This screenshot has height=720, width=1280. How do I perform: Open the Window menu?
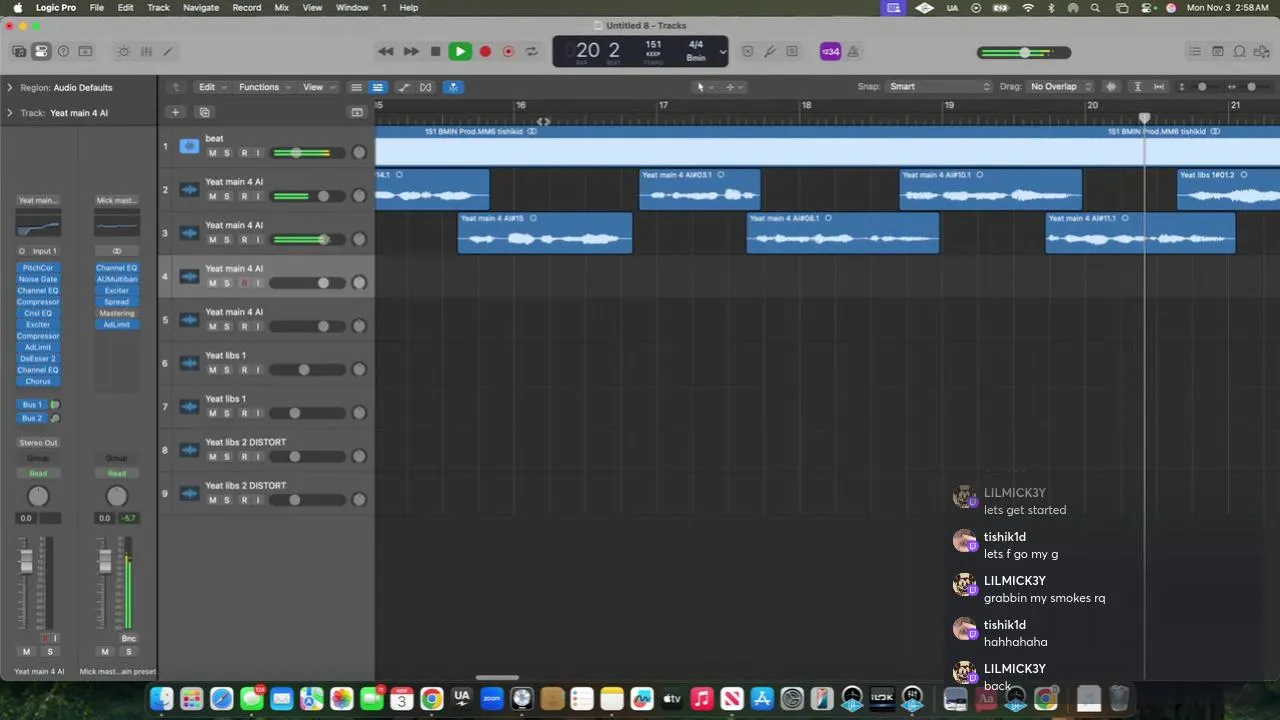tap(352, 7)
